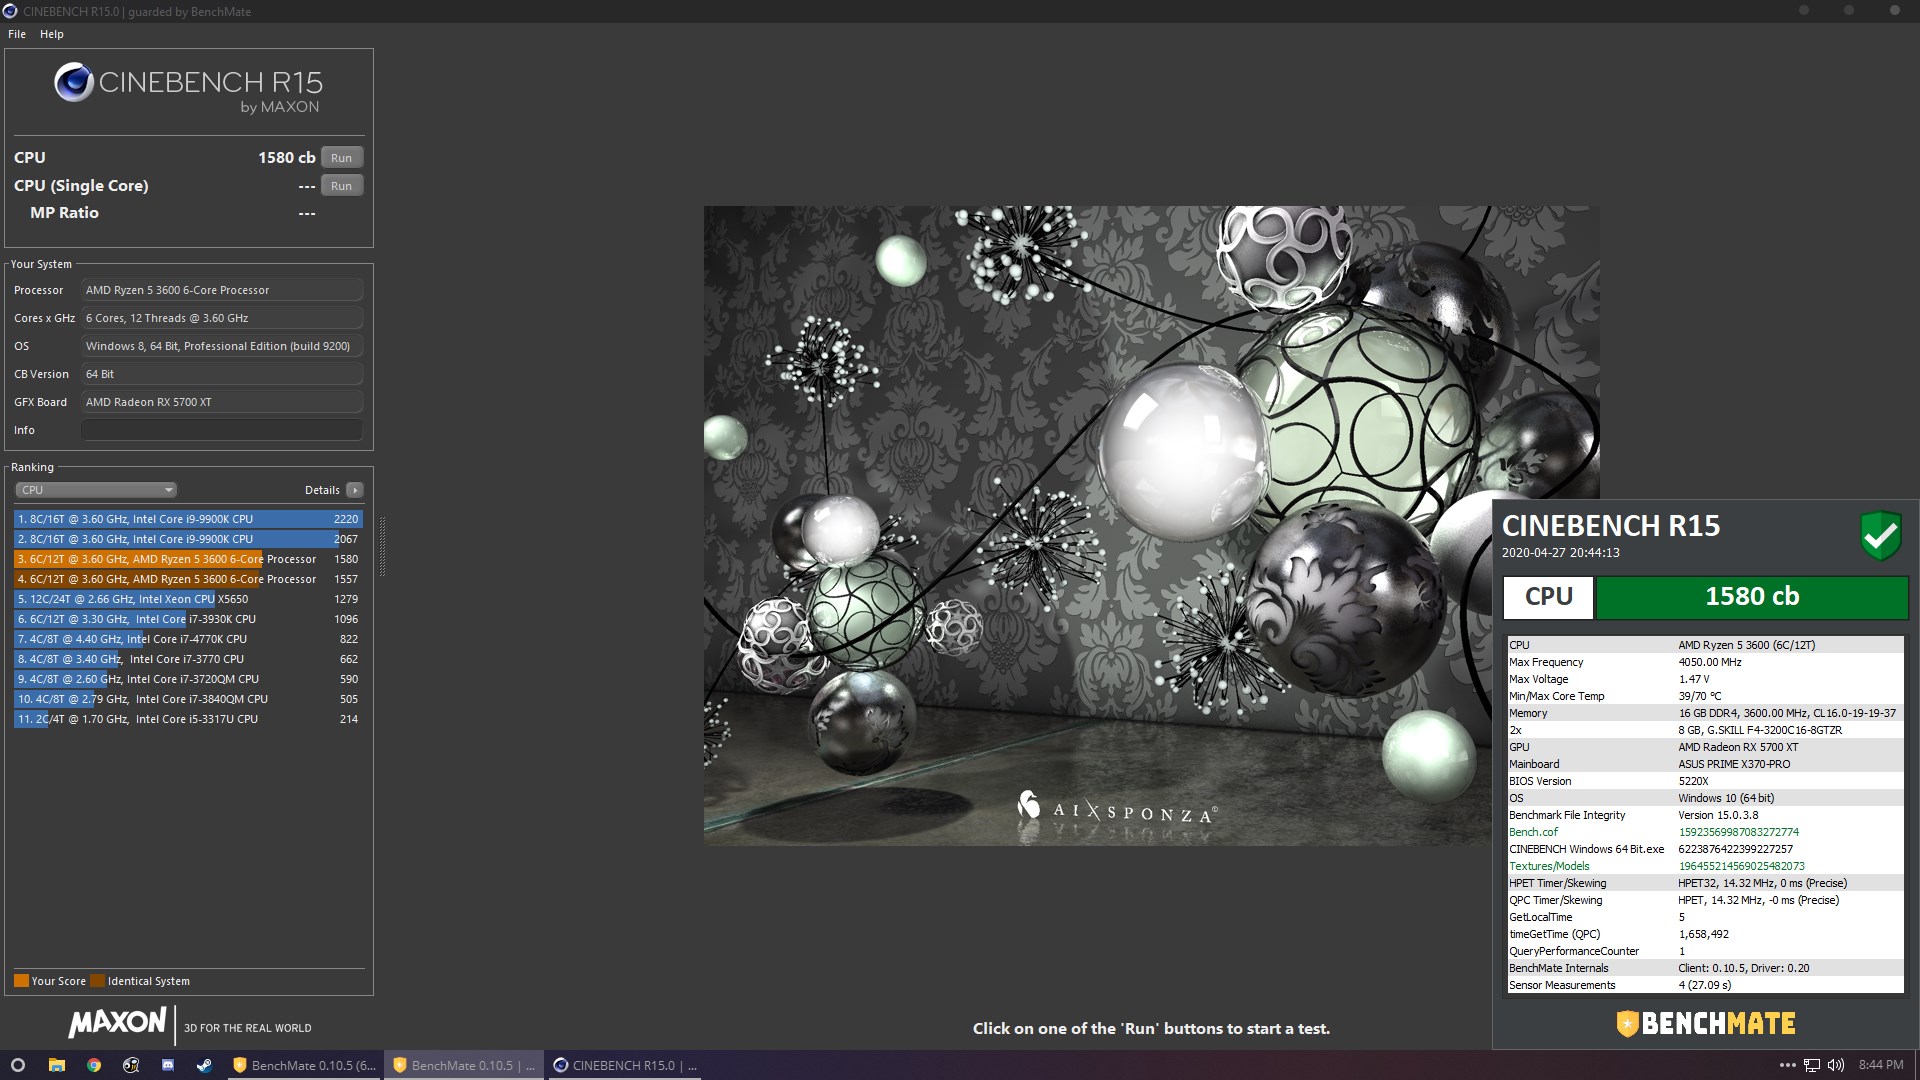Click the 8:44 PM taskbar clock

1881,1065
